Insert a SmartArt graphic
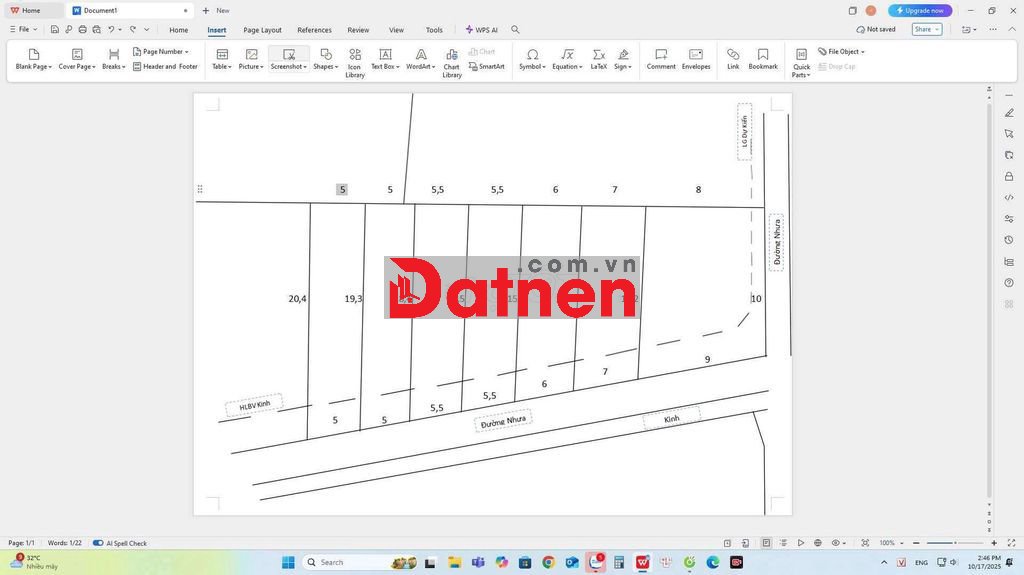The image size is (1024, 575). coord(487,66)
